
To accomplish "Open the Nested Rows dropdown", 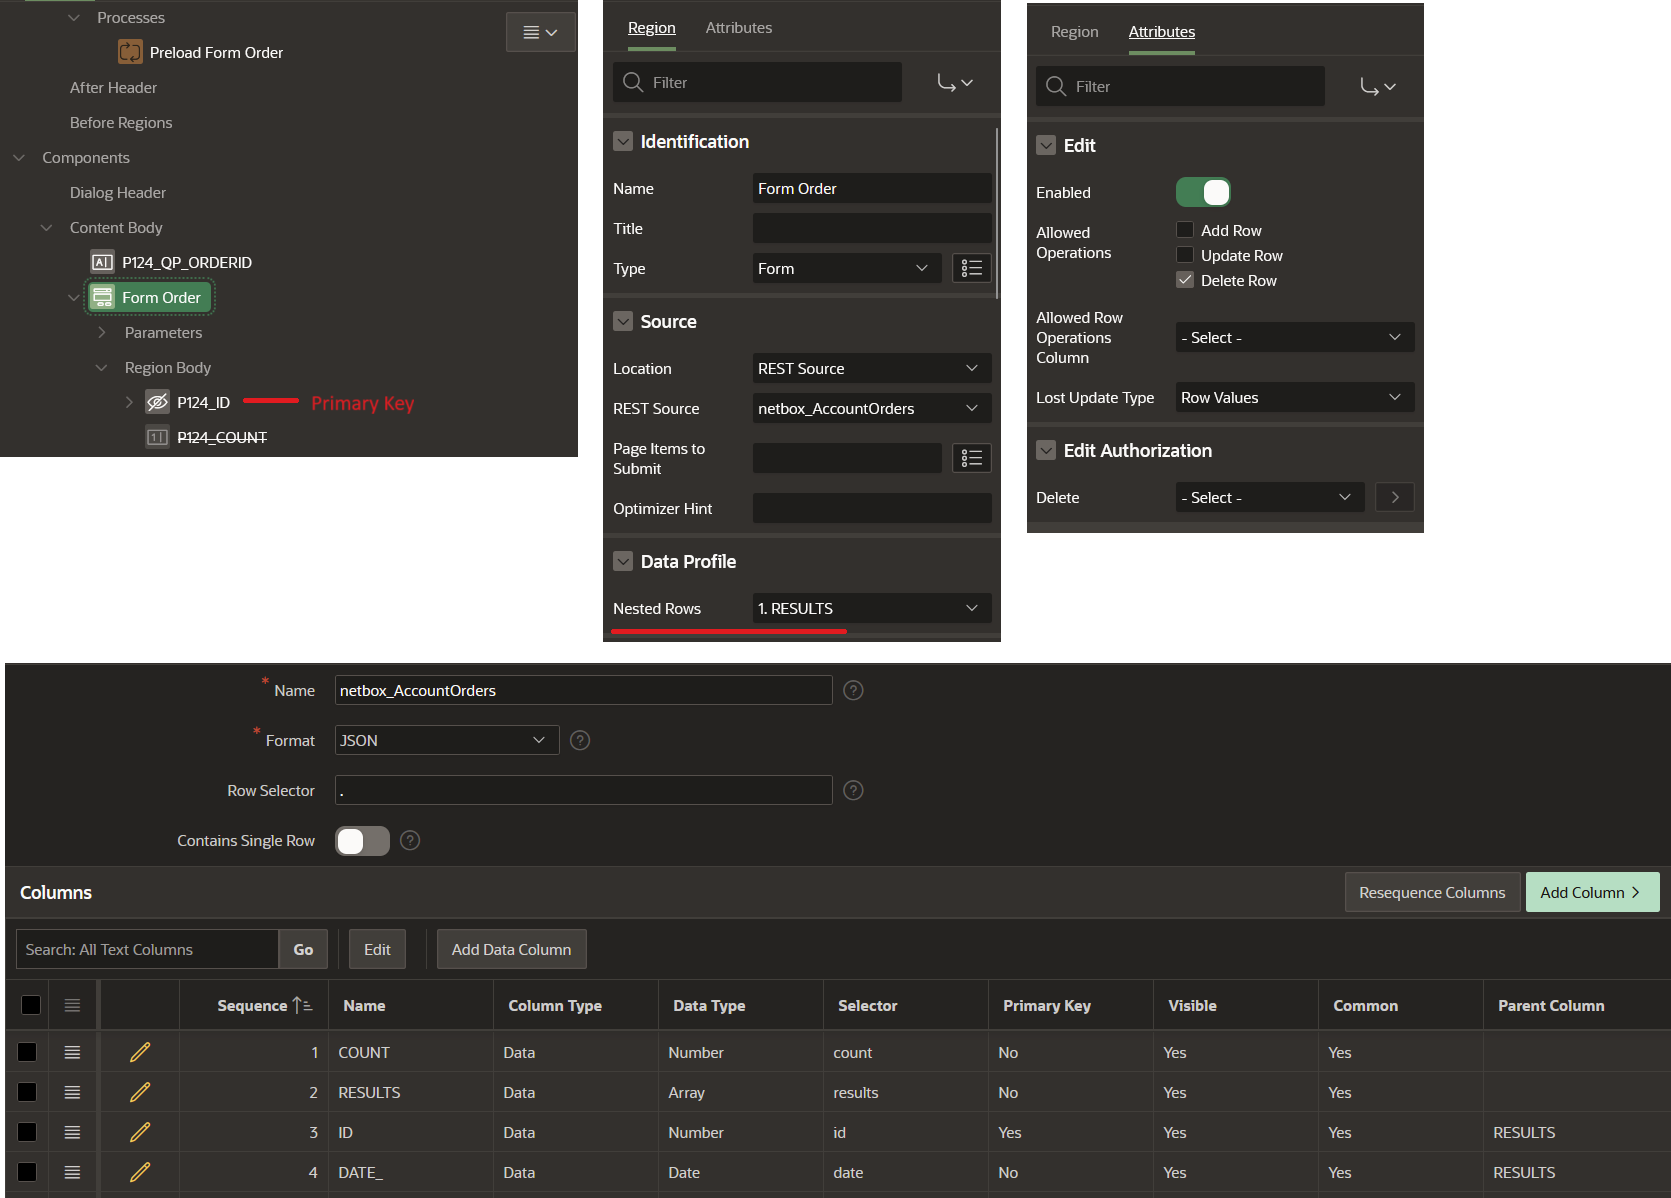I will [871, 608].
